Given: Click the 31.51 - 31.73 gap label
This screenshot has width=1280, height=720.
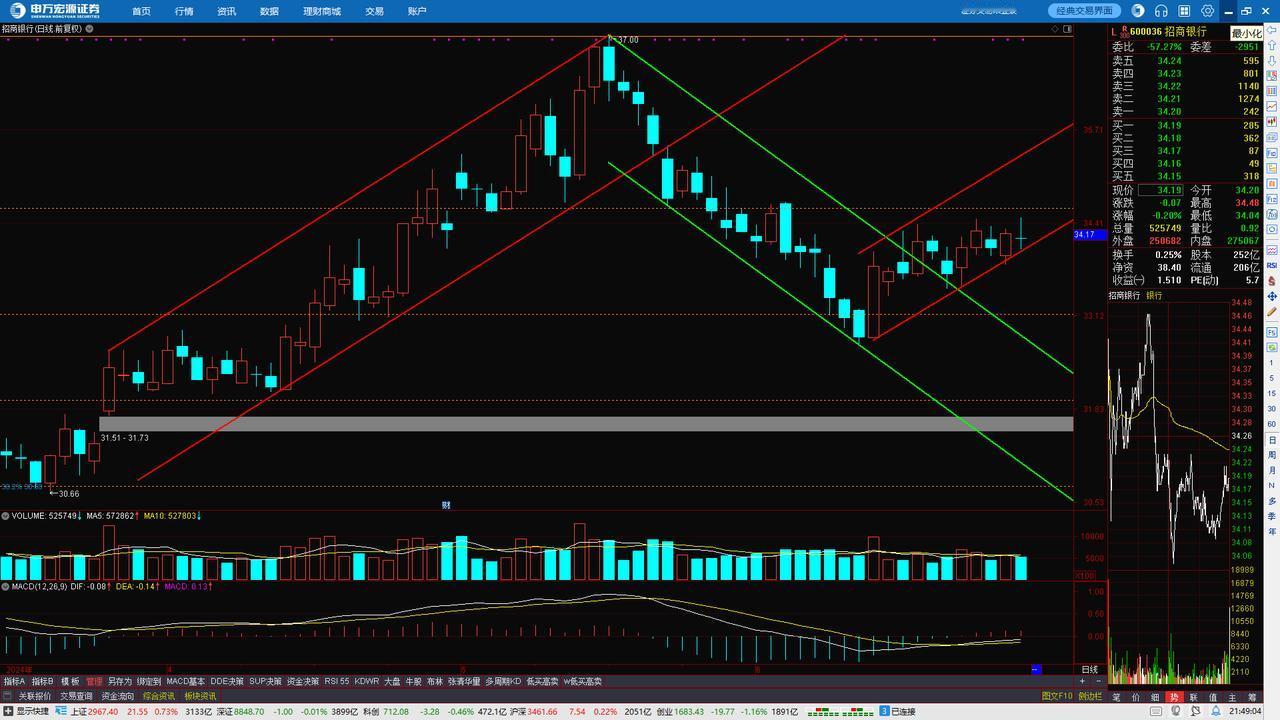Looking at the screenshot, I should coord(125,438).
